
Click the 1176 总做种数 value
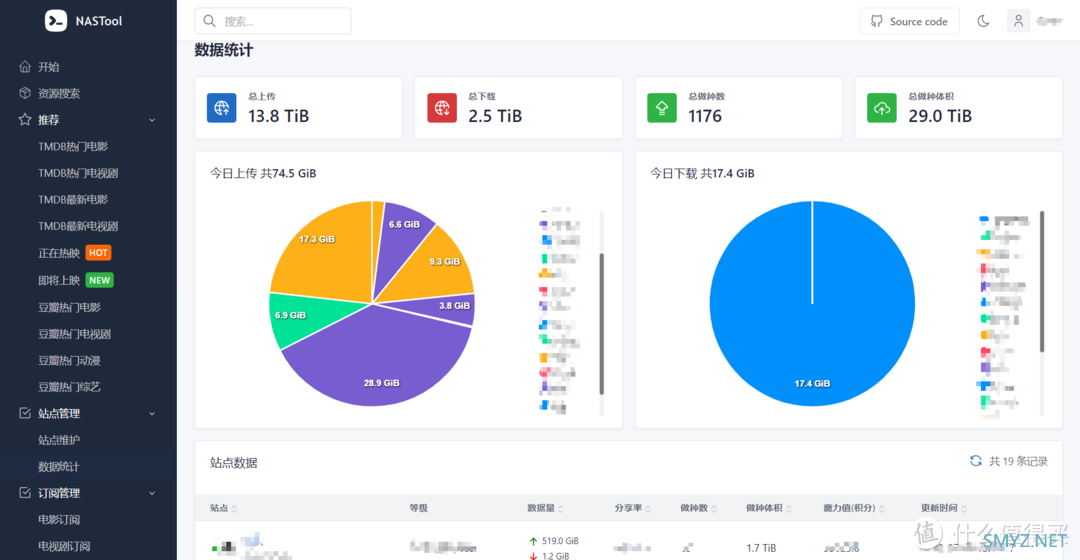tap(705, 116)
